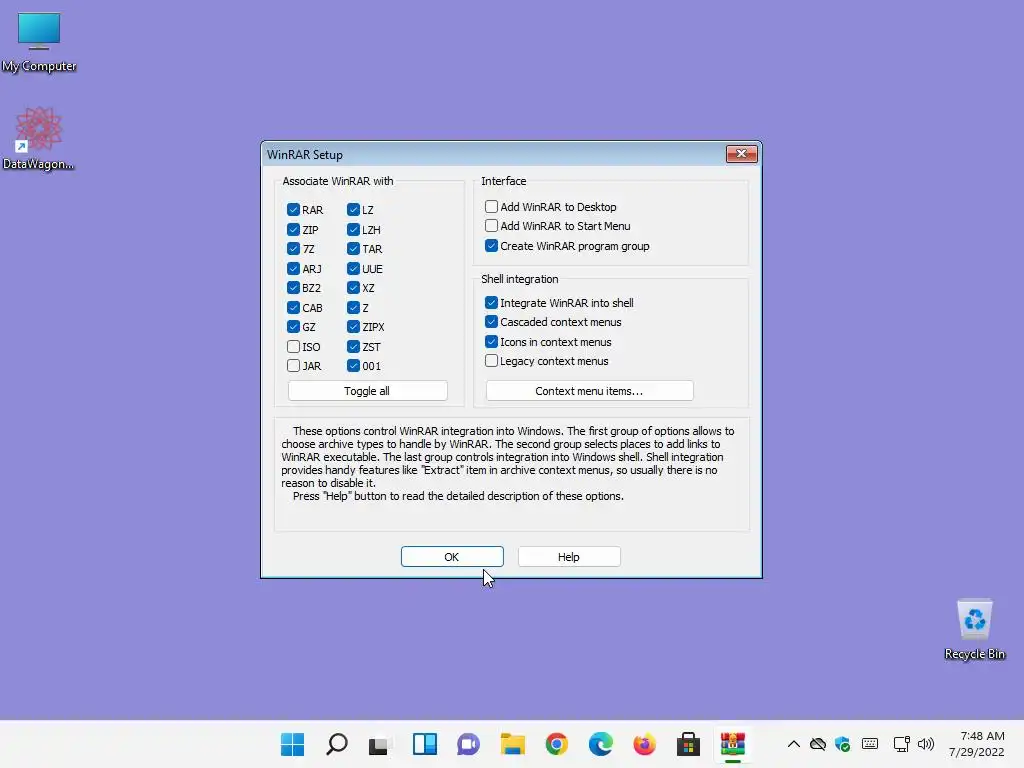The width and height of the screenshot is (1024, 768).
Task: Toggle the Z association checkbox
Action: (353, 307)
